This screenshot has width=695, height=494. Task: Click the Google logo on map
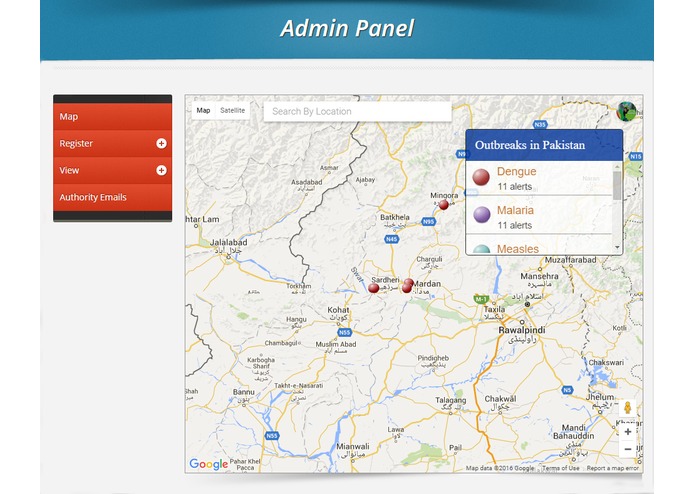(x=208, y=464)
